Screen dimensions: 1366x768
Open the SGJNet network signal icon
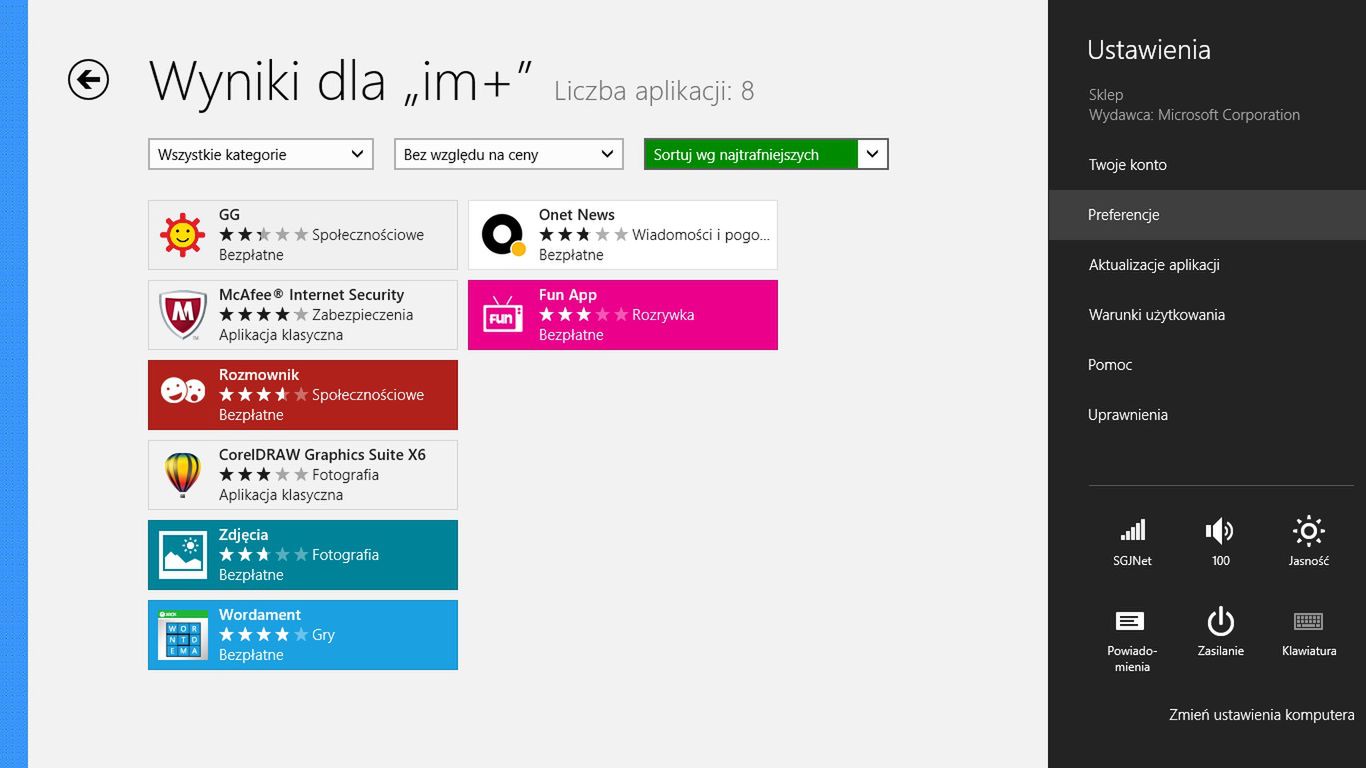click(x=1132, y=530)
